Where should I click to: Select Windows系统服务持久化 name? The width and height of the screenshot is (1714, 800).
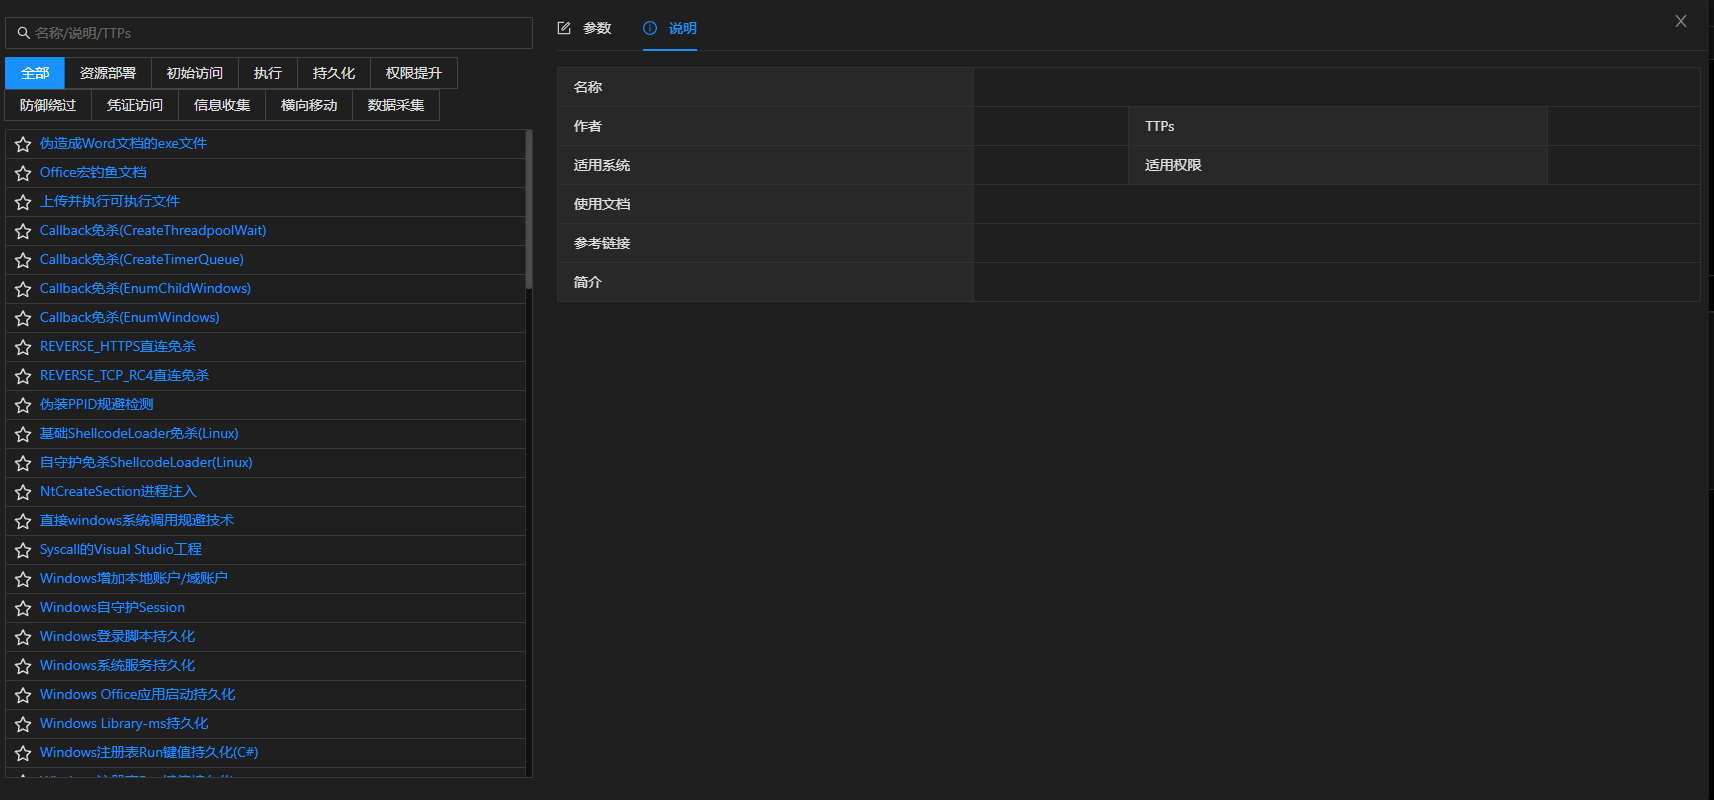click(x=117, y=666)
